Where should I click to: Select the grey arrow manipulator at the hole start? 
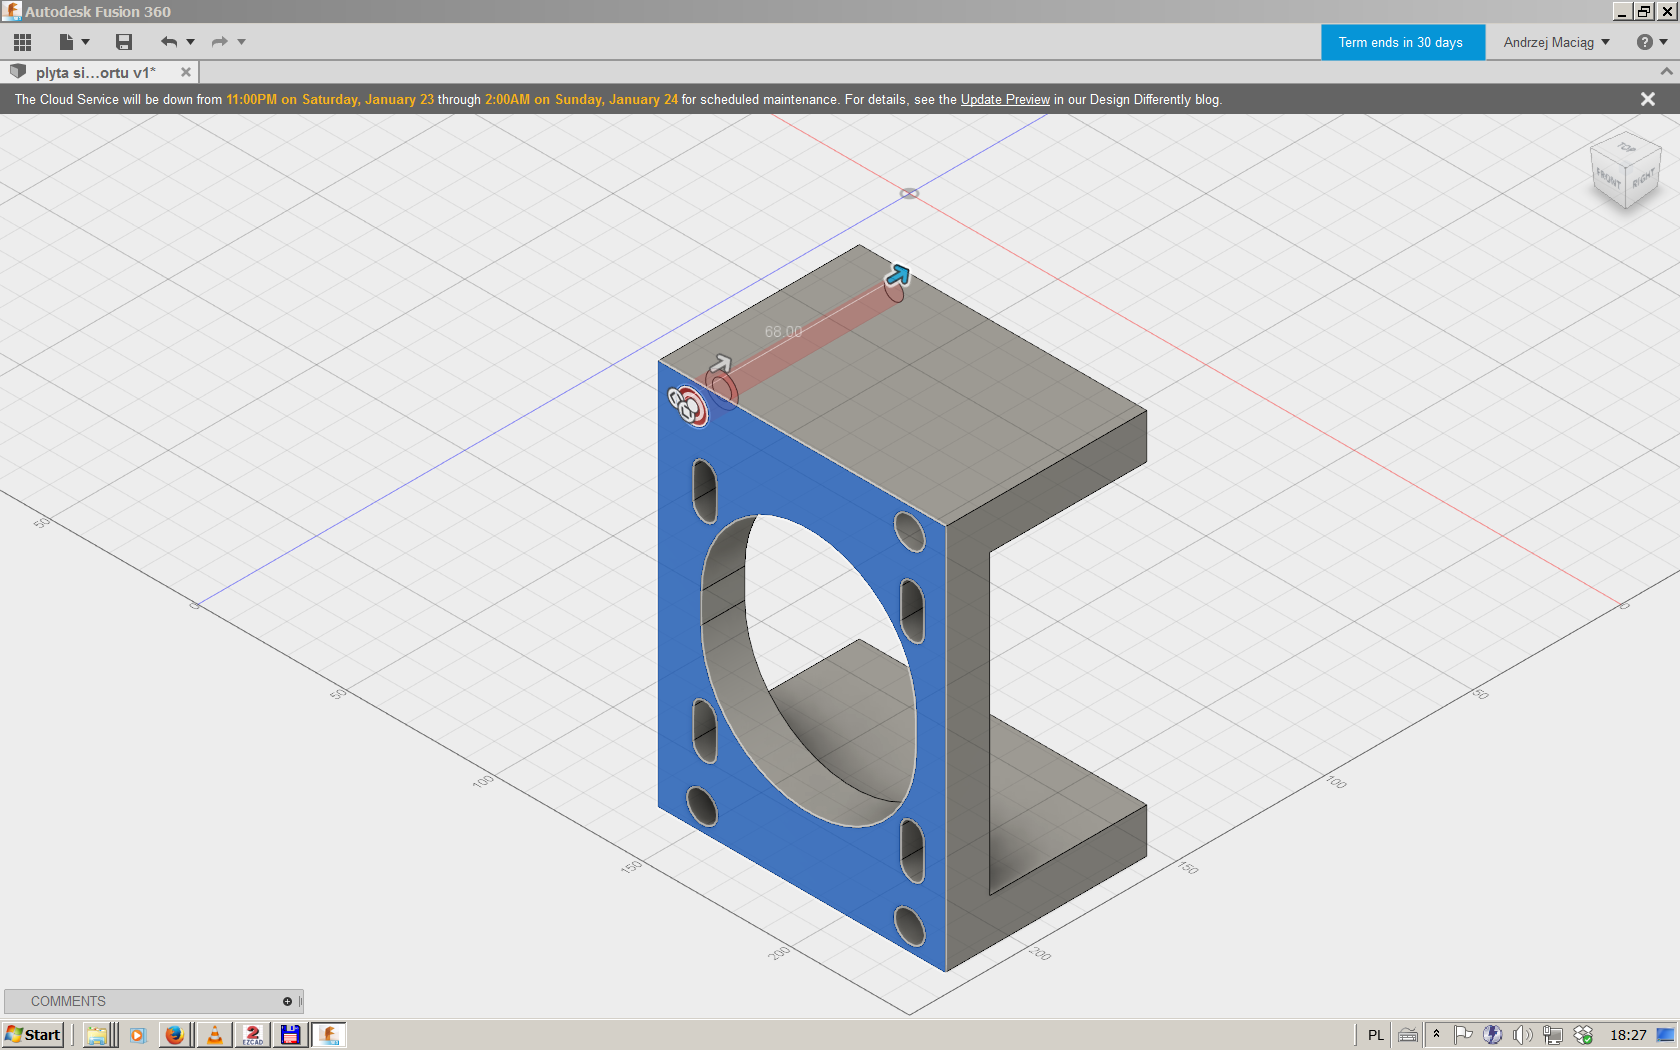point(720,364)
